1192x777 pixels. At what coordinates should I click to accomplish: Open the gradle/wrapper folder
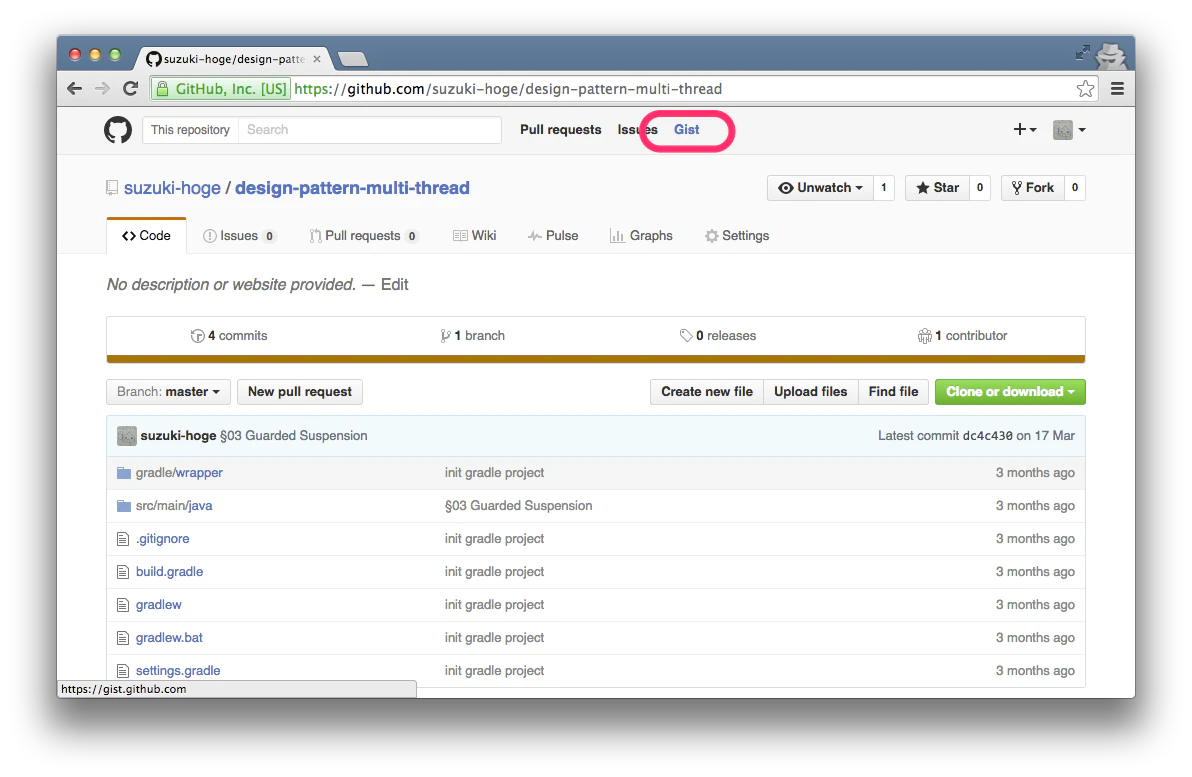click(179, 473)
